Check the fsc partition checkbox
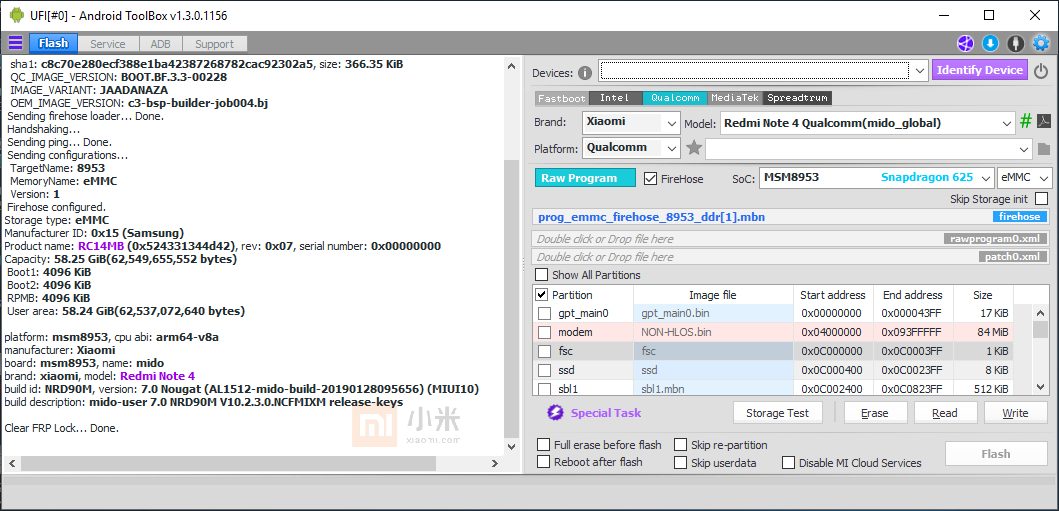1059x511 pixels. [x=544, y=351]
